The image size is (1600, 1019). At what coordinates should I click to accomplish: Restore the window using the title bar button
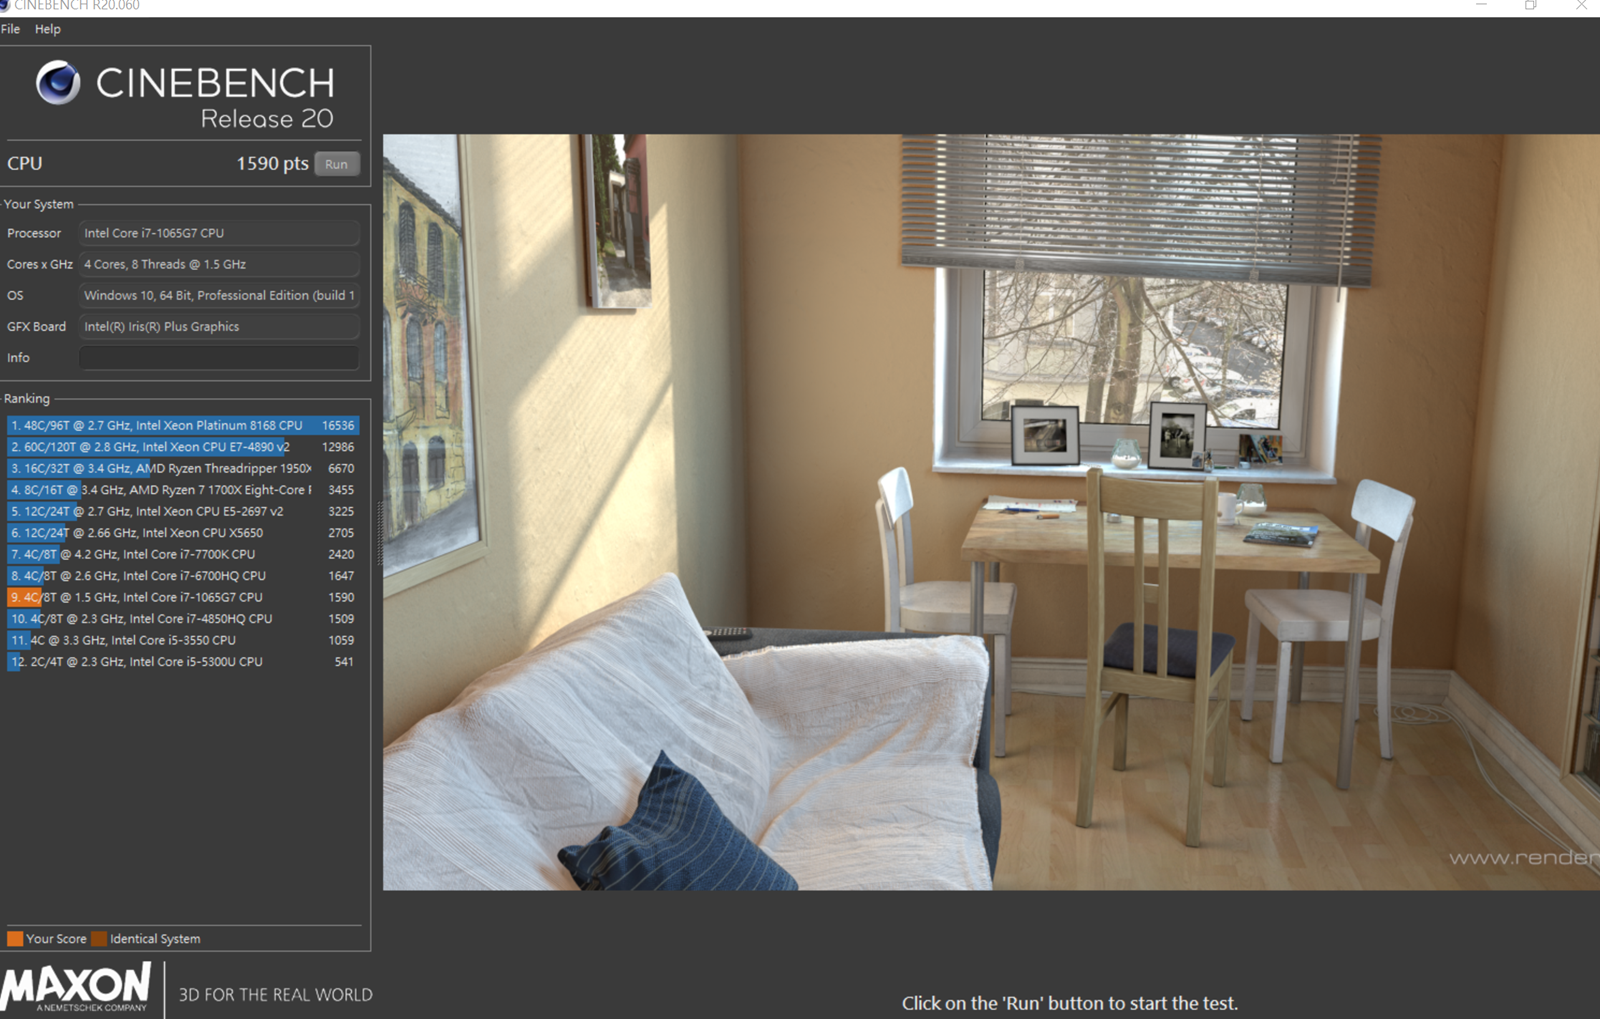[x=1530, y=6]
